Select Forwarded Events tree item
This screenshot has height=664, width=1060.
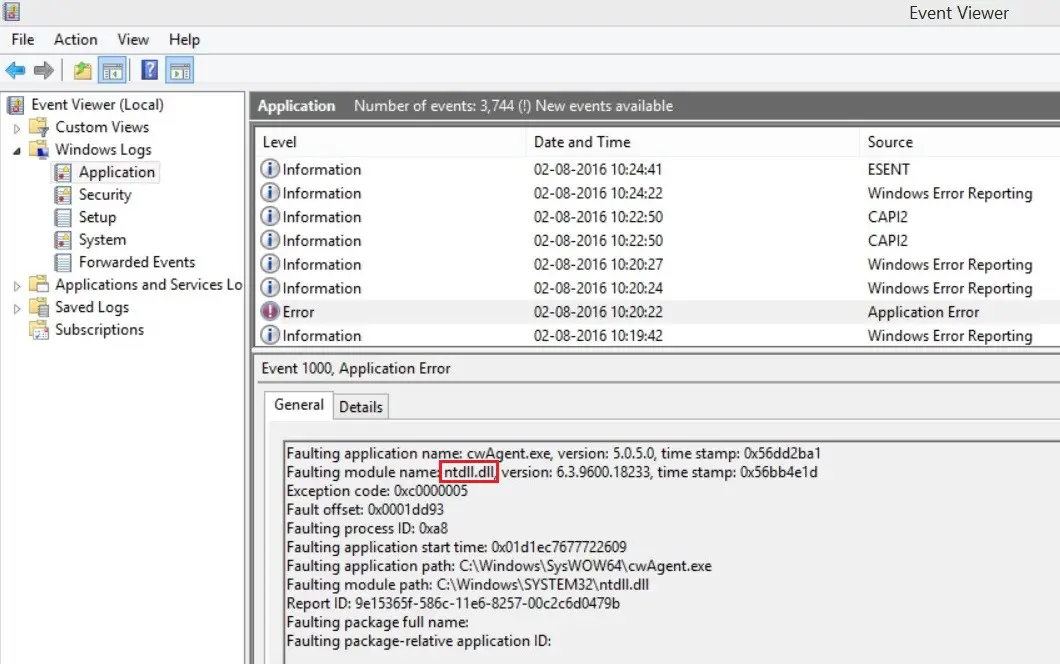[x=137, y=262]
